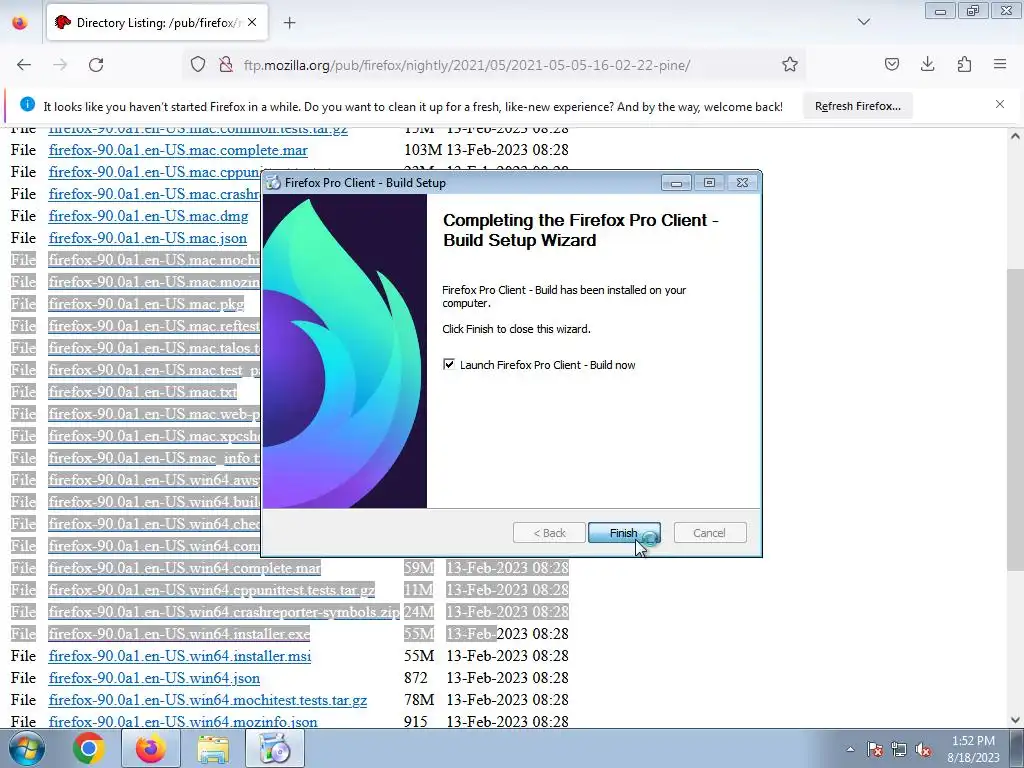
Task: Open firefox-90.0a1.en-US.win64.mozinfo.json link
Action: [x=183, y=722]
